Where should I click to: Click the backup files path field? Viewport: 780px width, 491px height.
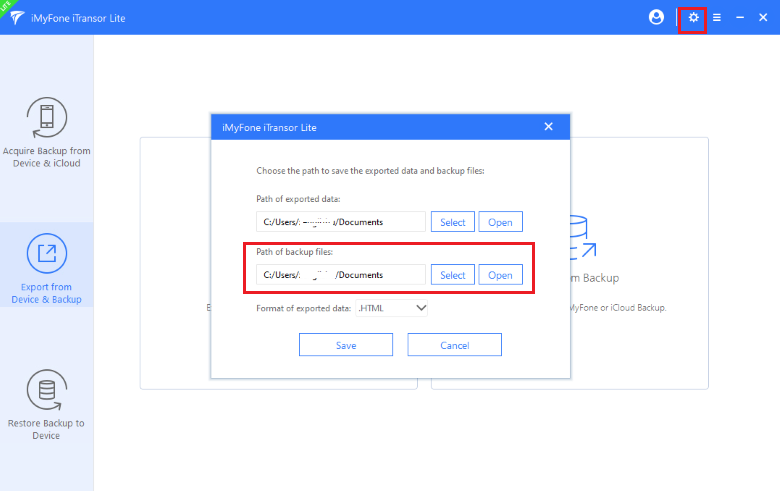pyautogui.click(x=341, y=275)
